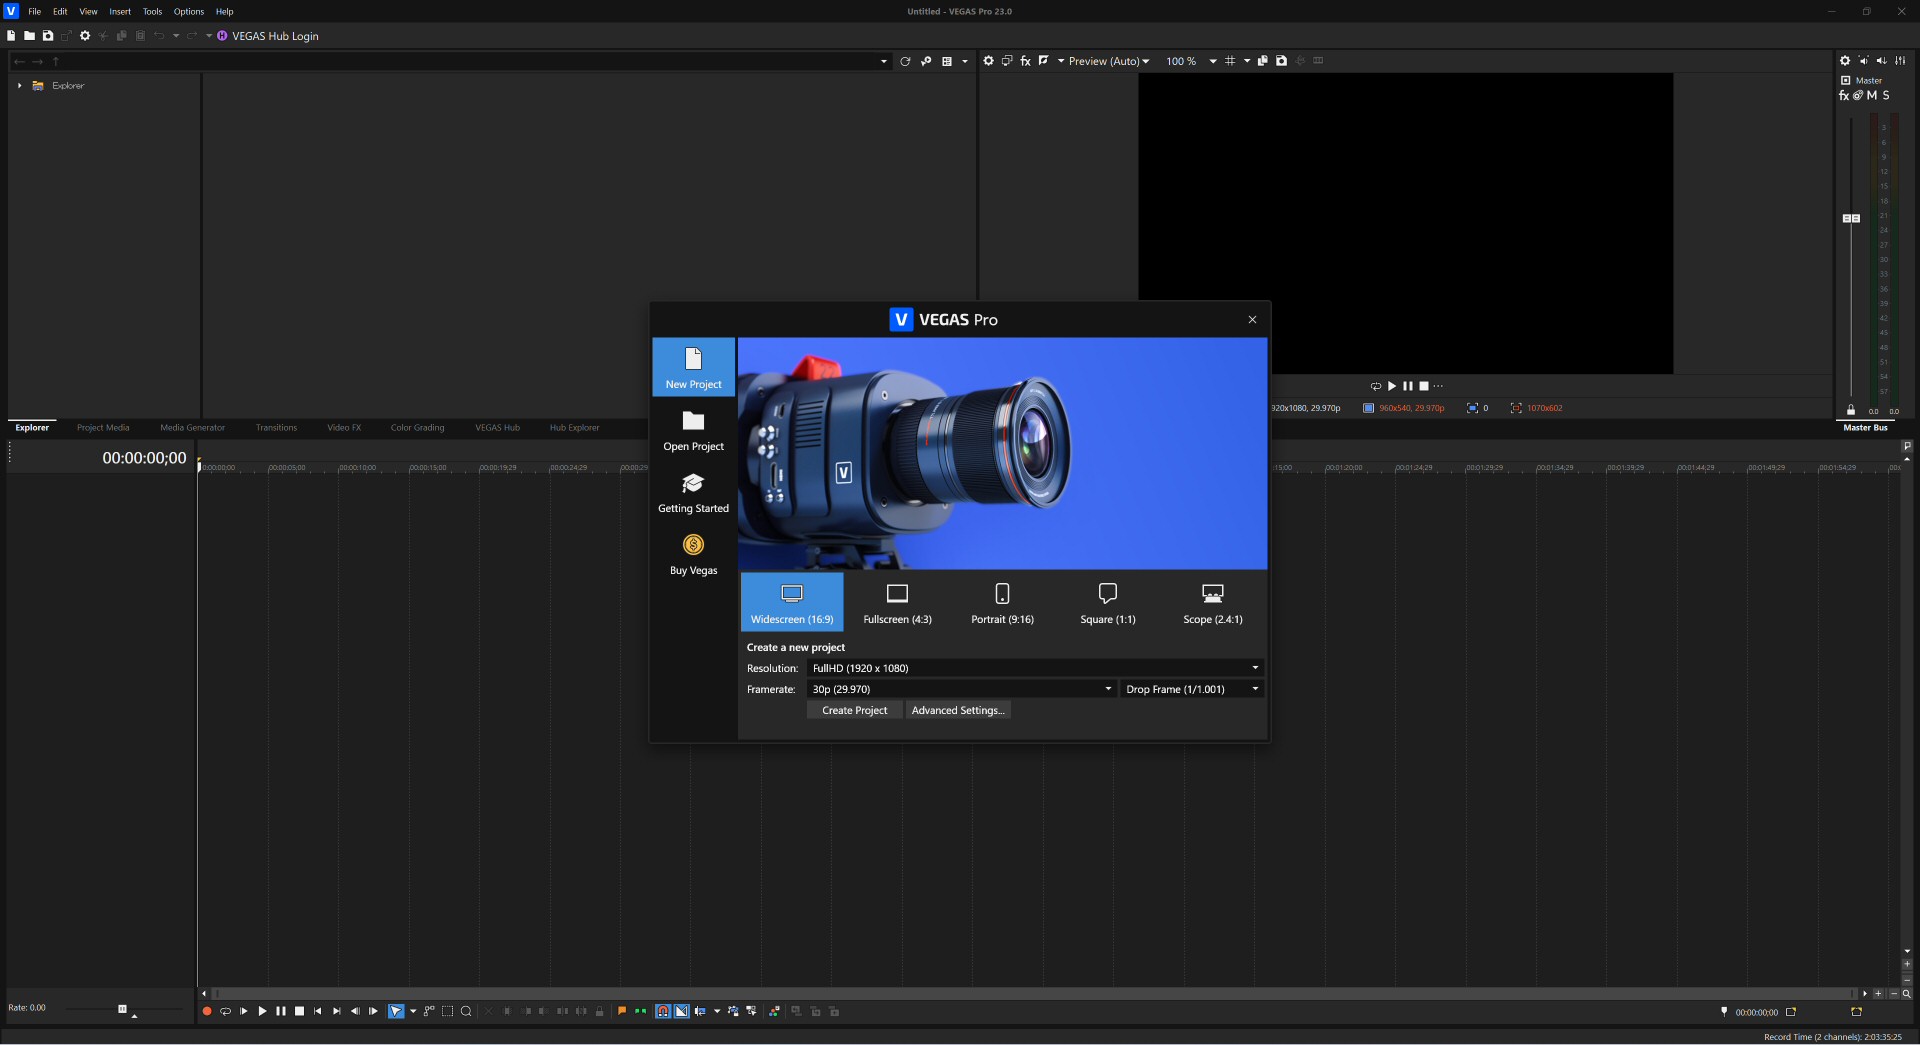Click the New empty project icon in main toolbar
Image resolution: width=1920 pixels, height=1045 pixels.
pyautogui.click(x=11, y=36)
